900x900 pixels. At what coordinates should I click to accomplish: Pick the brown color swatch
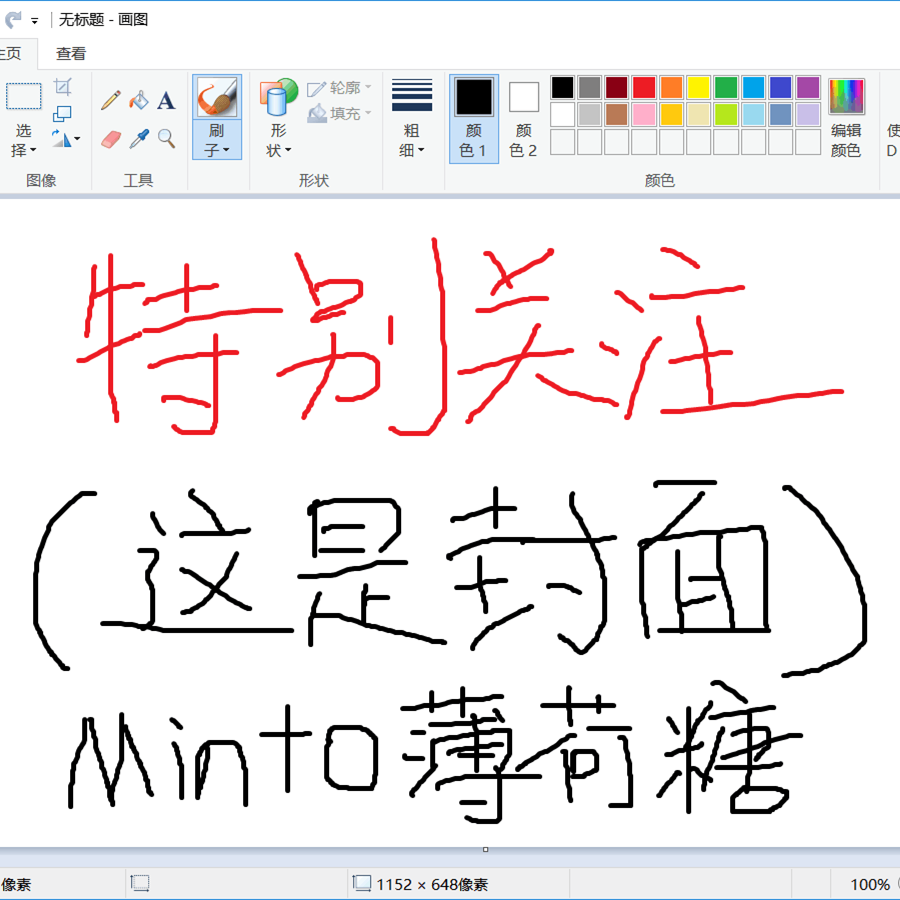tap(616, 115)
